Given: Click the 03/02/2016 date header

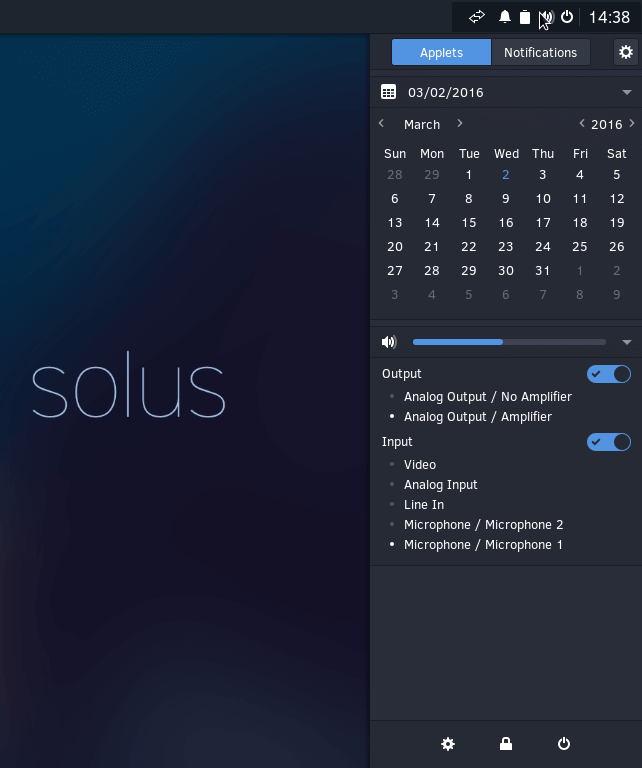Looking at the screenshot, I should pyautogui.click(x=446, y=93).
